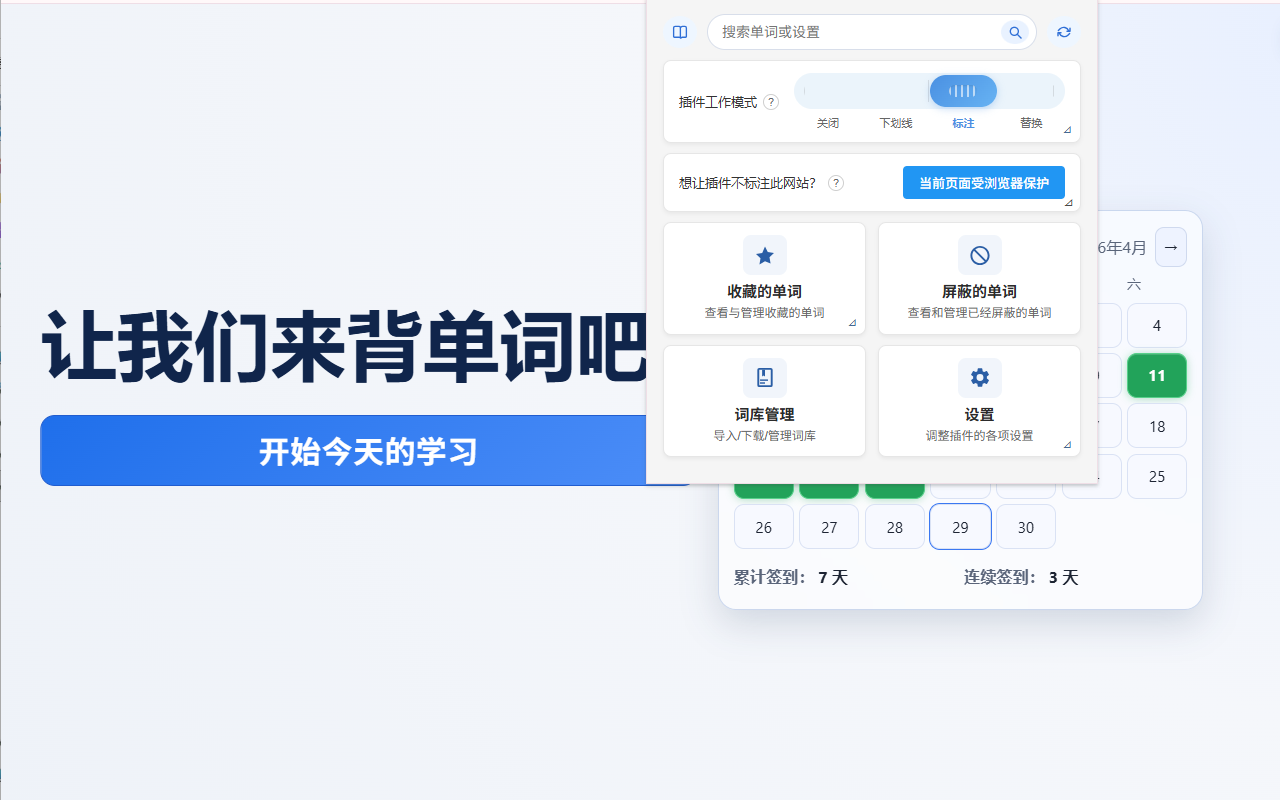Click the 让我们来背单词吧 heading
The height and width of the screenshot is (800, 1280).
[x=343, y=346]
